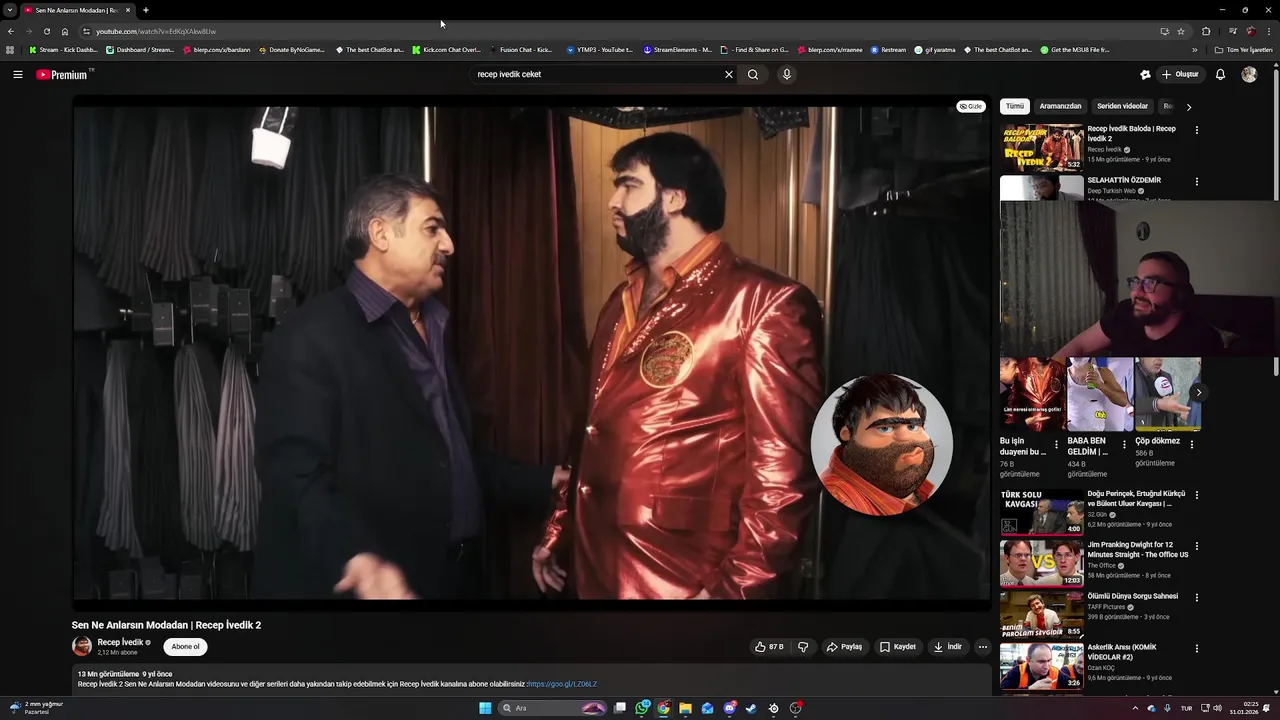
Task: Hide the overlay with the Gizle toggle
Action: pyautogui.click(x=970, y=106)
